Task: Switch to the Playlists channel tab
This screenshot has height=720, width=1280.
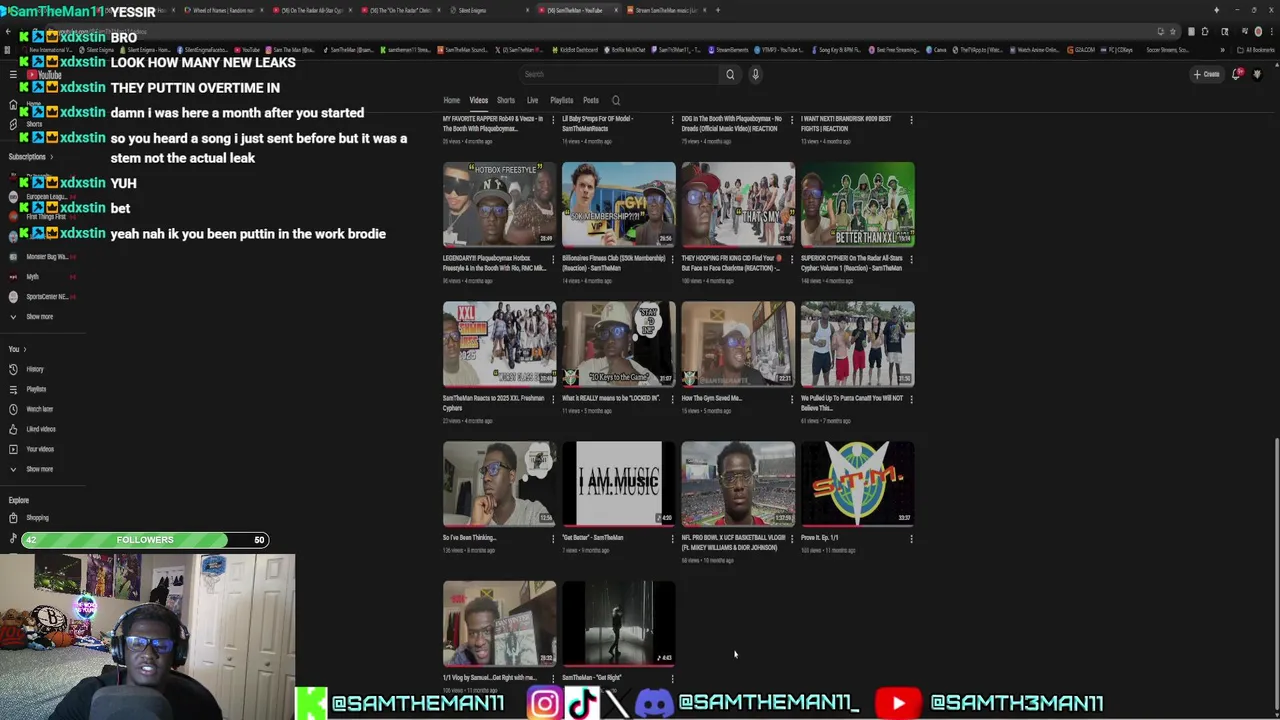Action: (561, 100)
